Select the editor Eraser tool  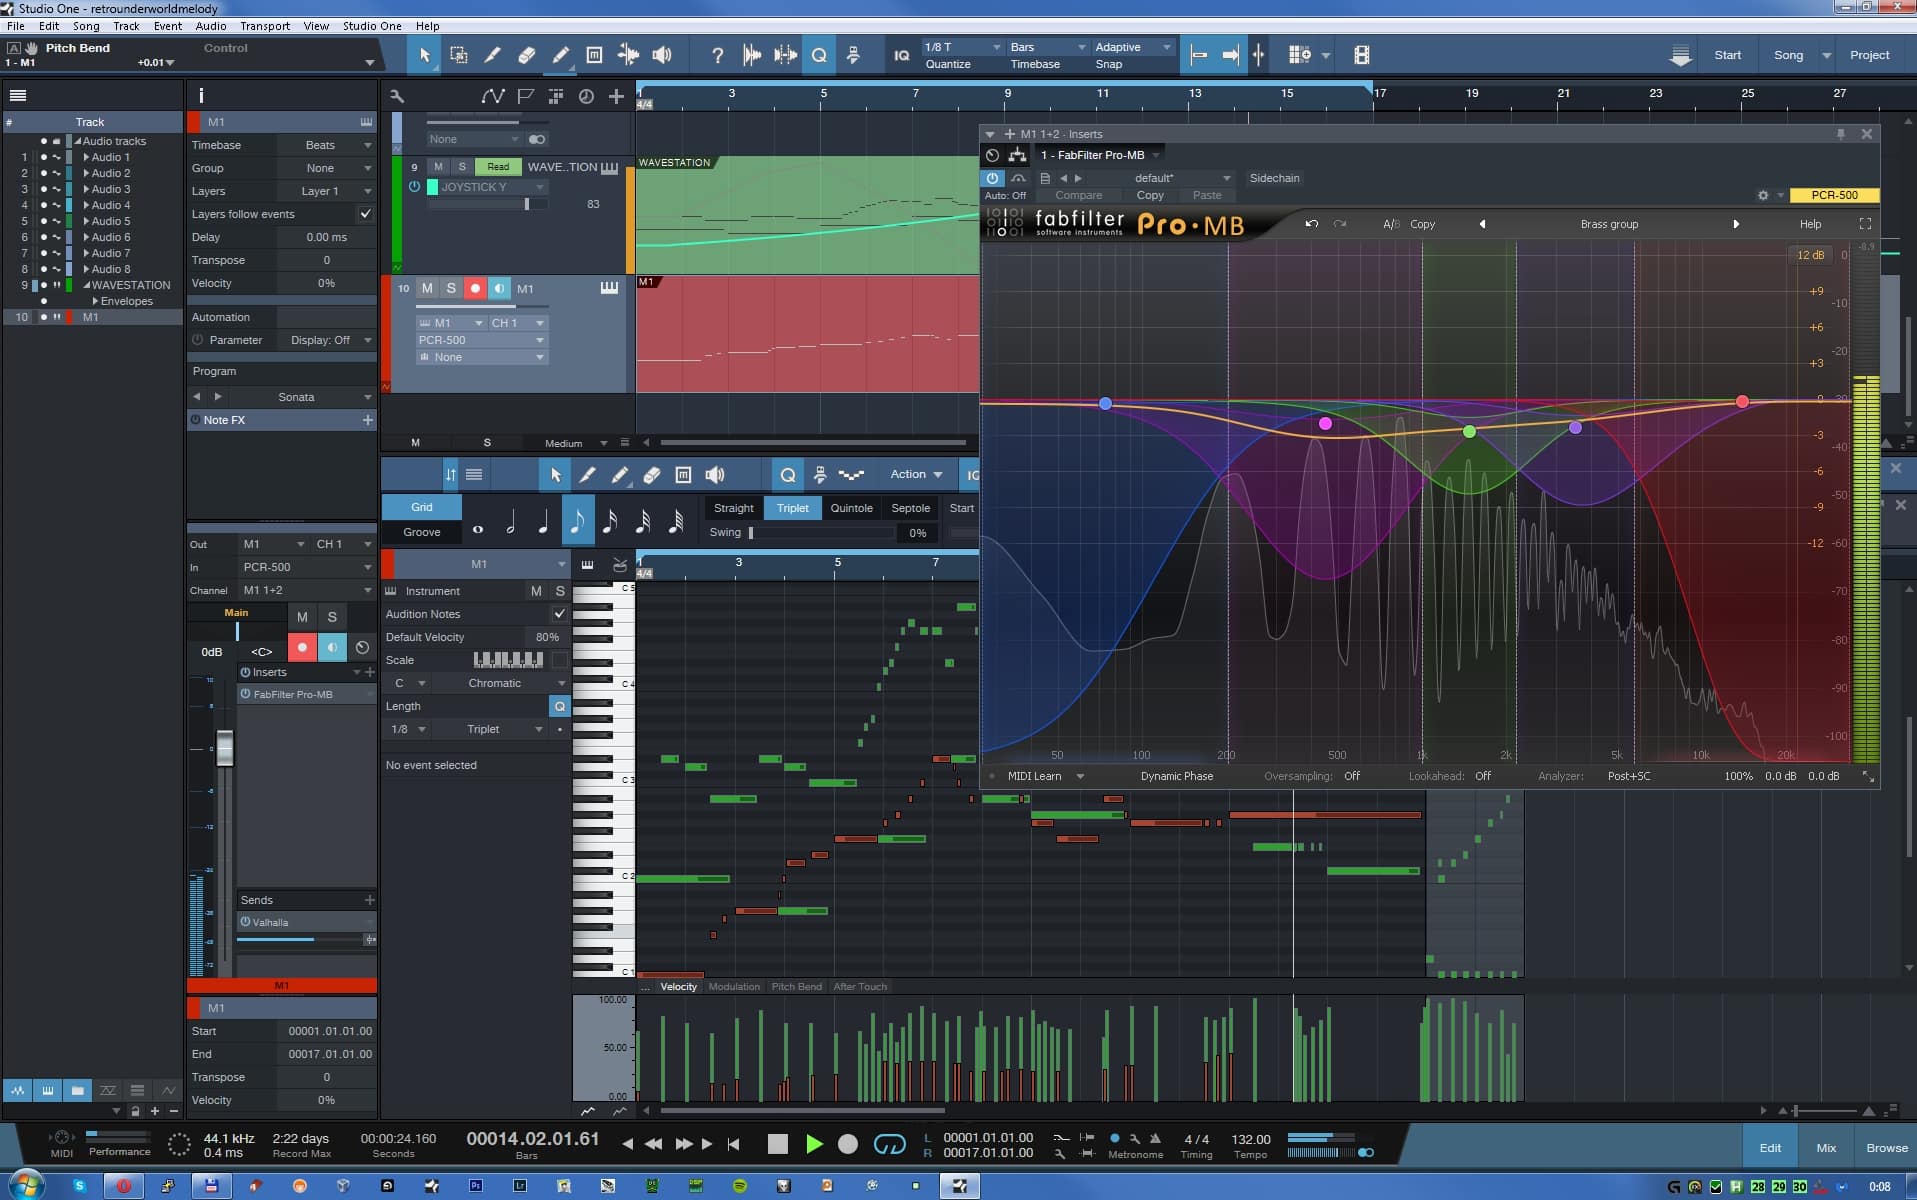pos(651,475)
